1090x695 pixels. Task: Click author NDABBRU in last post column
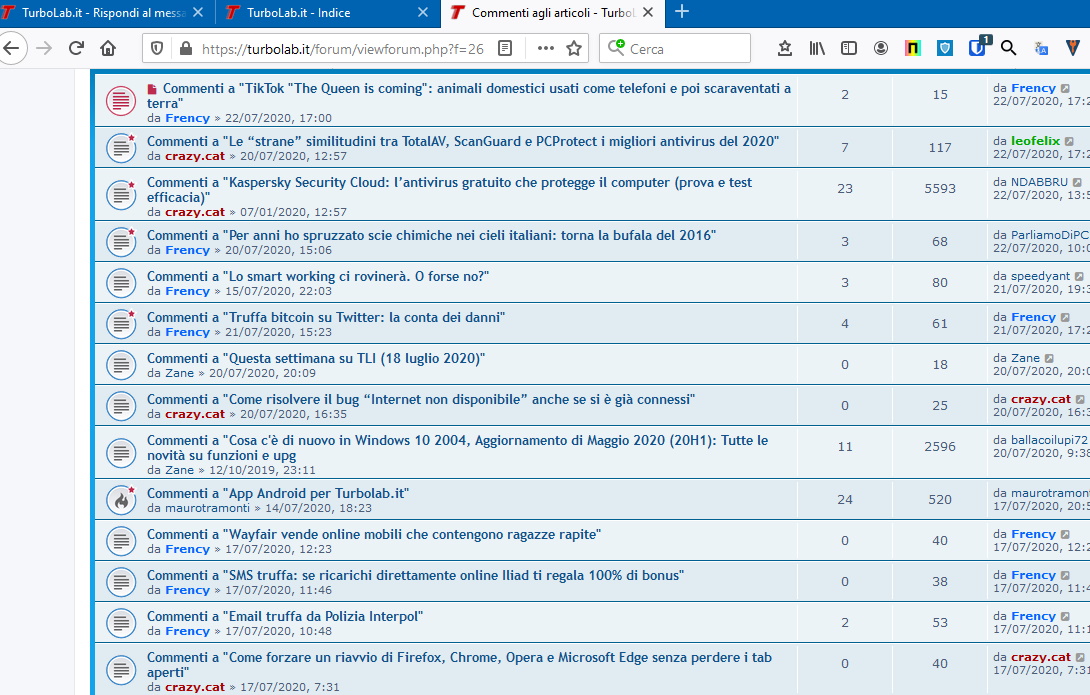[1039, 182]
